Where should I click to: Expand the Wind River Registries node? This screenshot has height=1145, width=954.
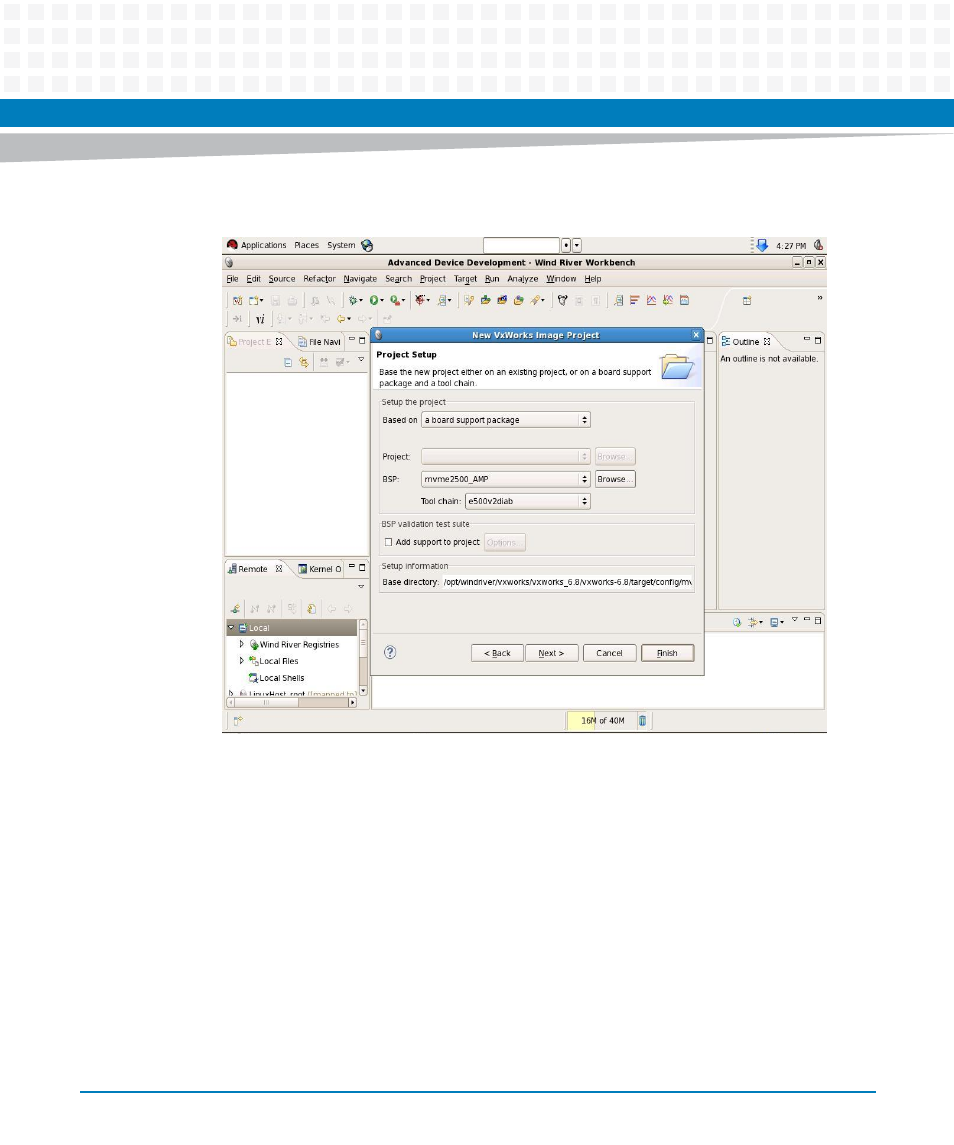point(242,644)
